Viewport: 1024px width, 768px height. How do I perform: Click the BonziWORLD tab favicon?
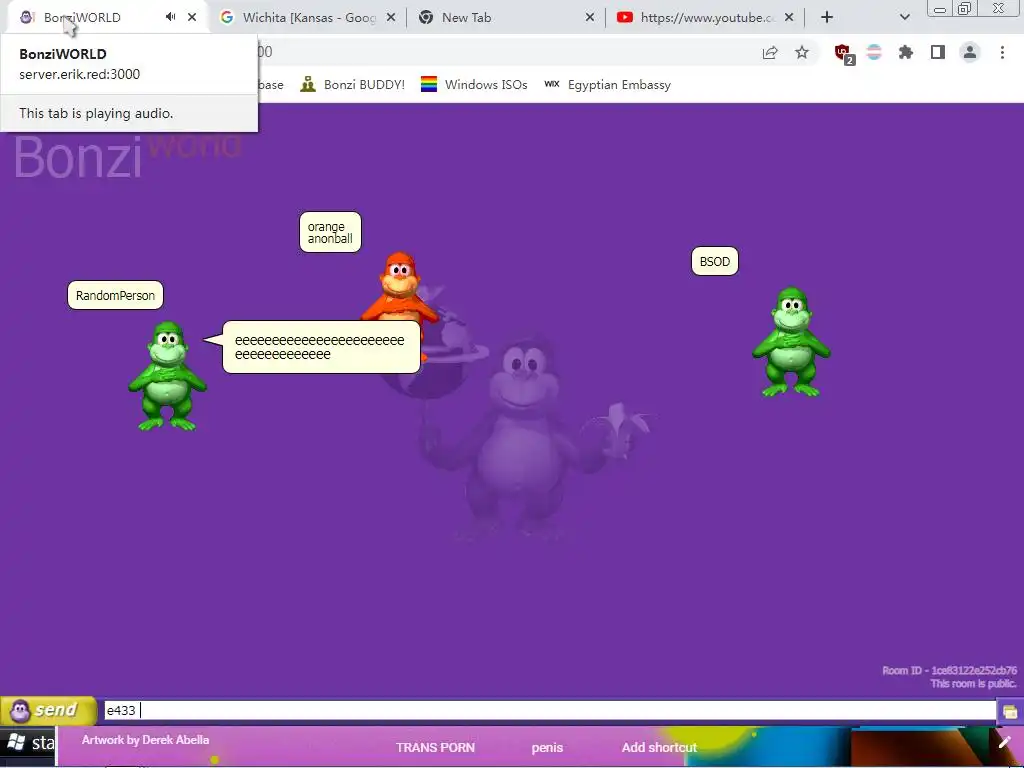[27, 17]
